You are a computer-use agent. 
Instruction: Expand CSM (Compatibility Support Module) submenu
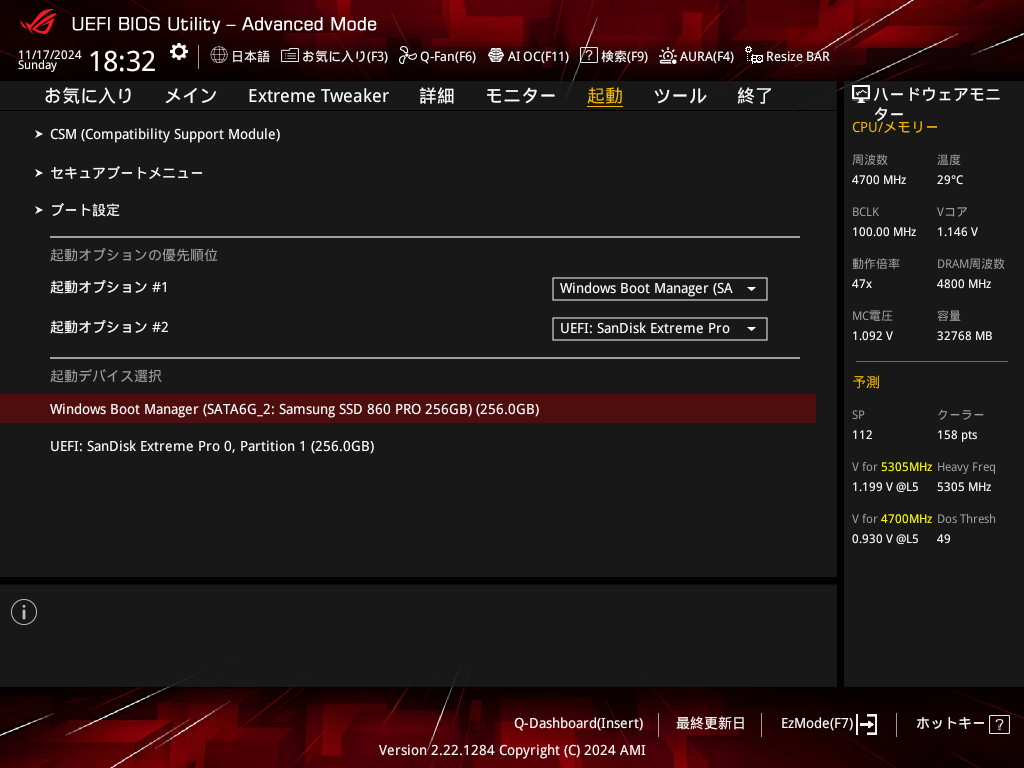pos(165,134)
